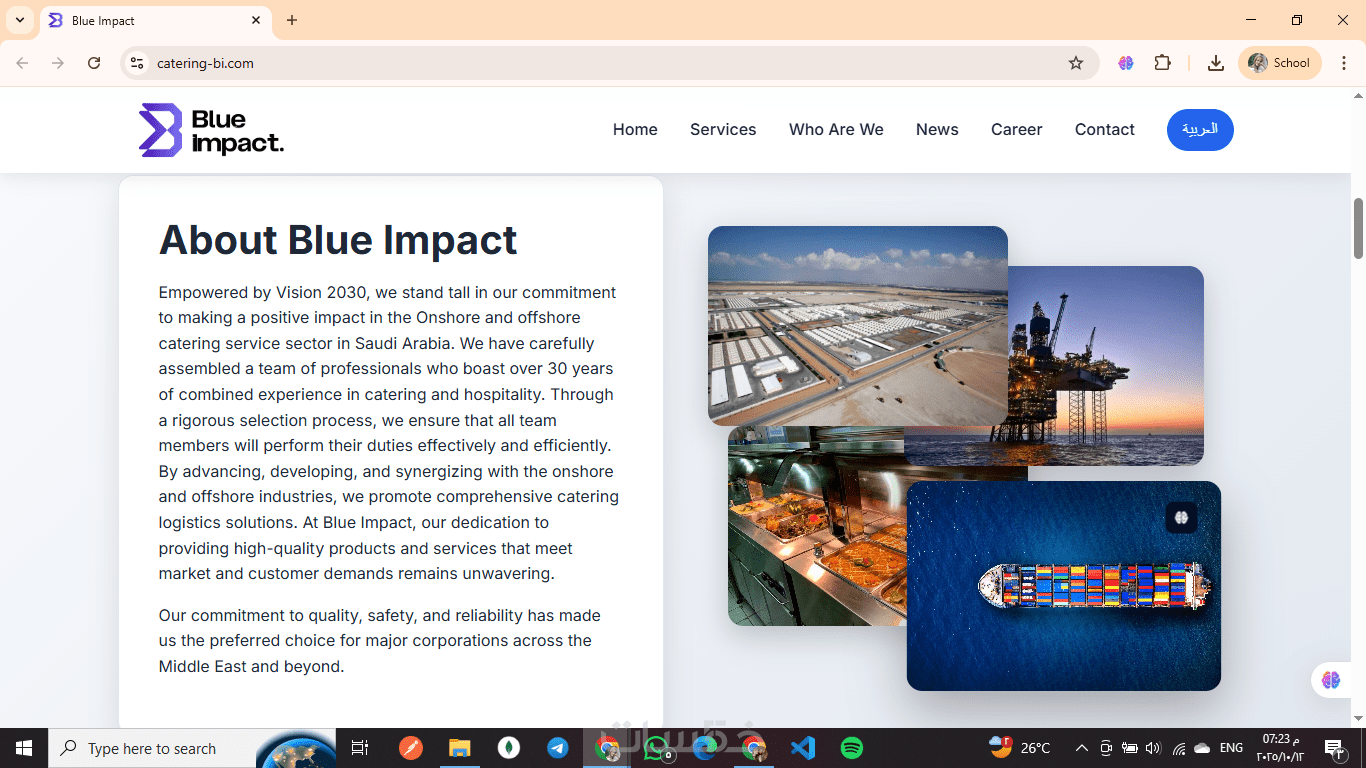
Task: Open the Windows notification center
Action: tap(1333, 748)
